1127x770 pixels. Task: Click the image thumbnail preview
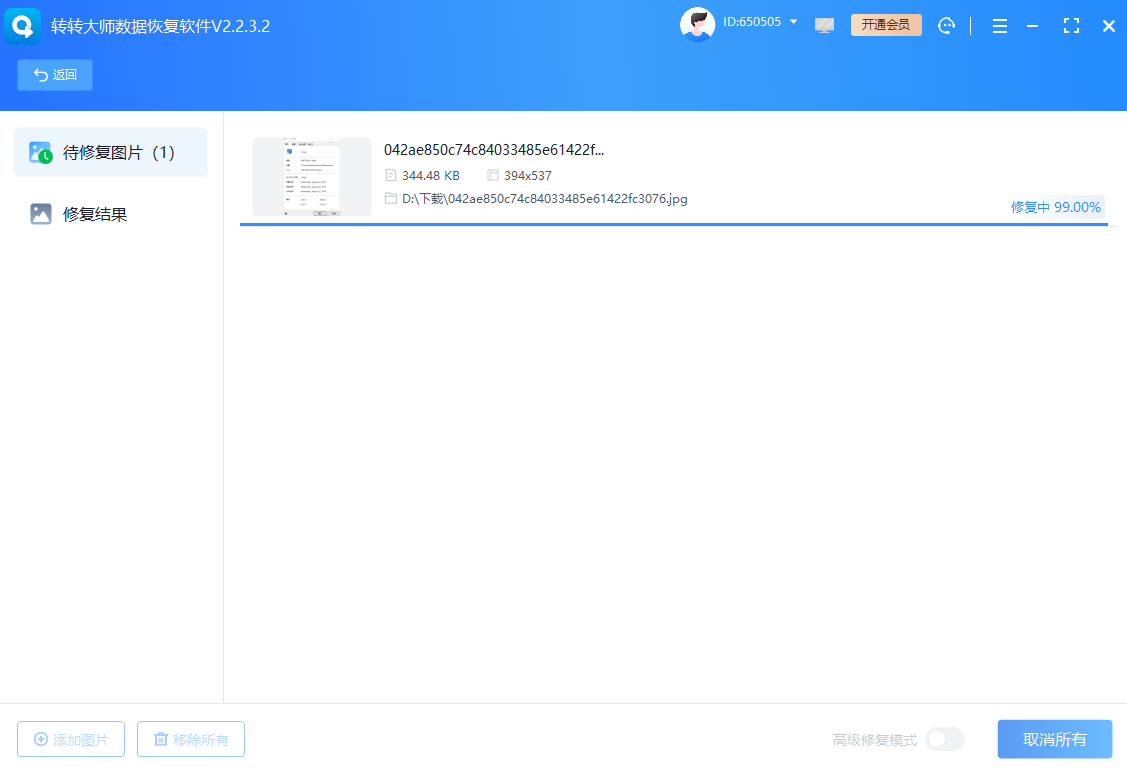311,177
